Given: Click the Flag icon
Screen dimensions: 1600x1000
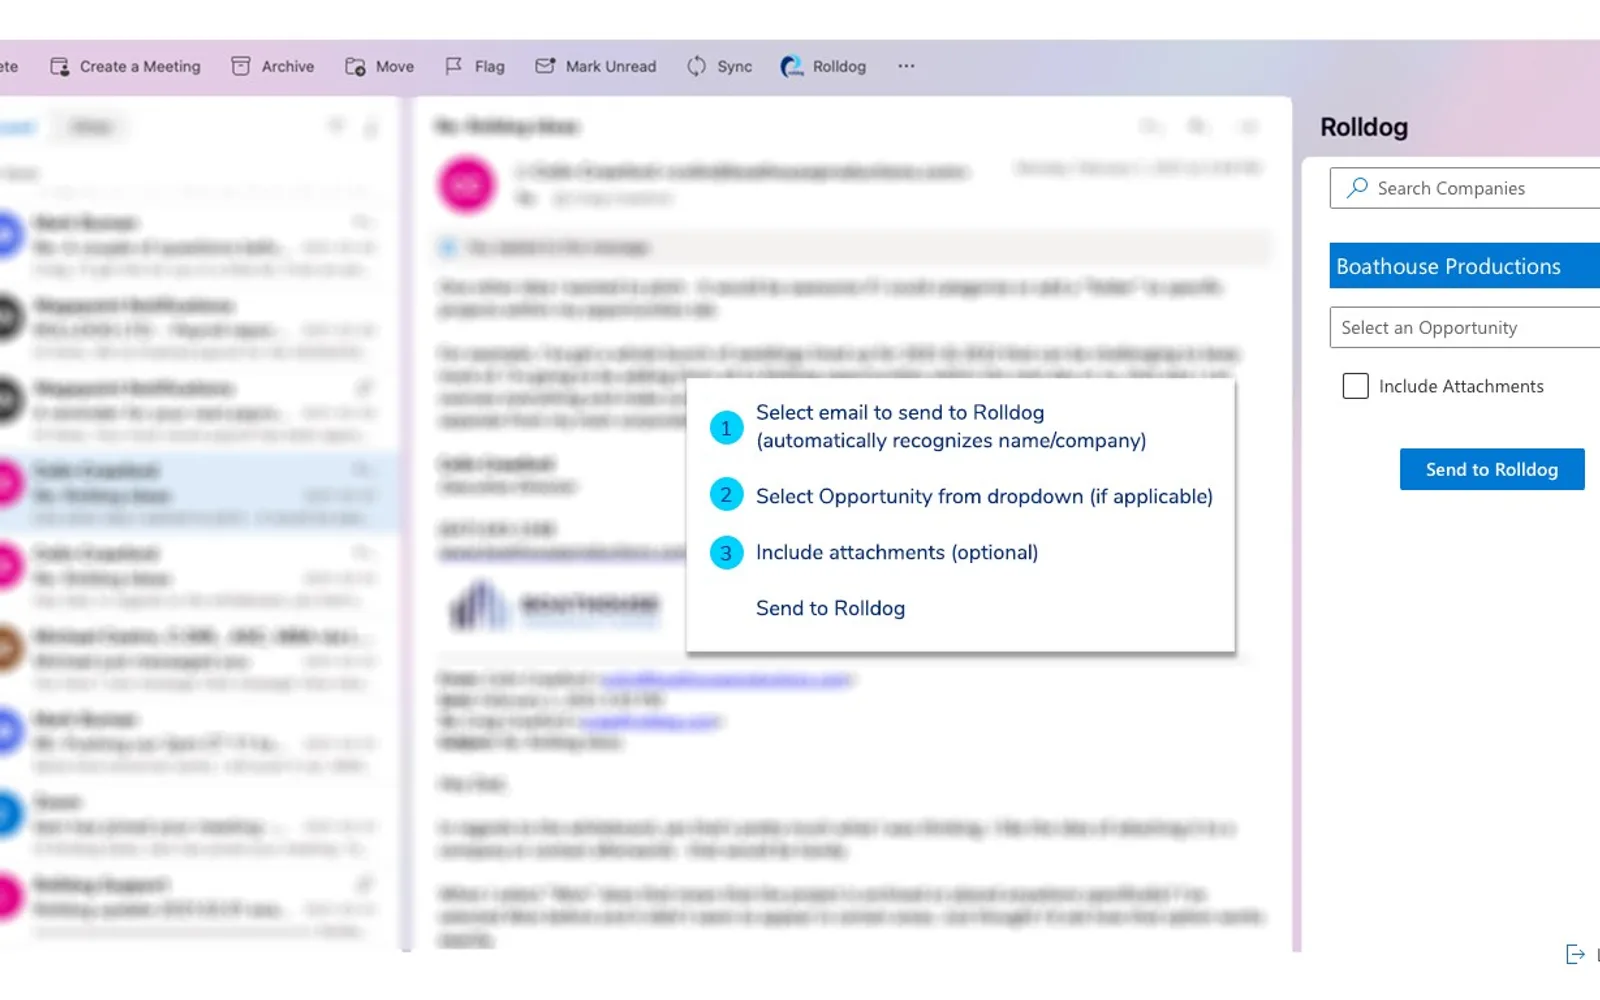Looking at the screenshot, I should tap(454, 66).
